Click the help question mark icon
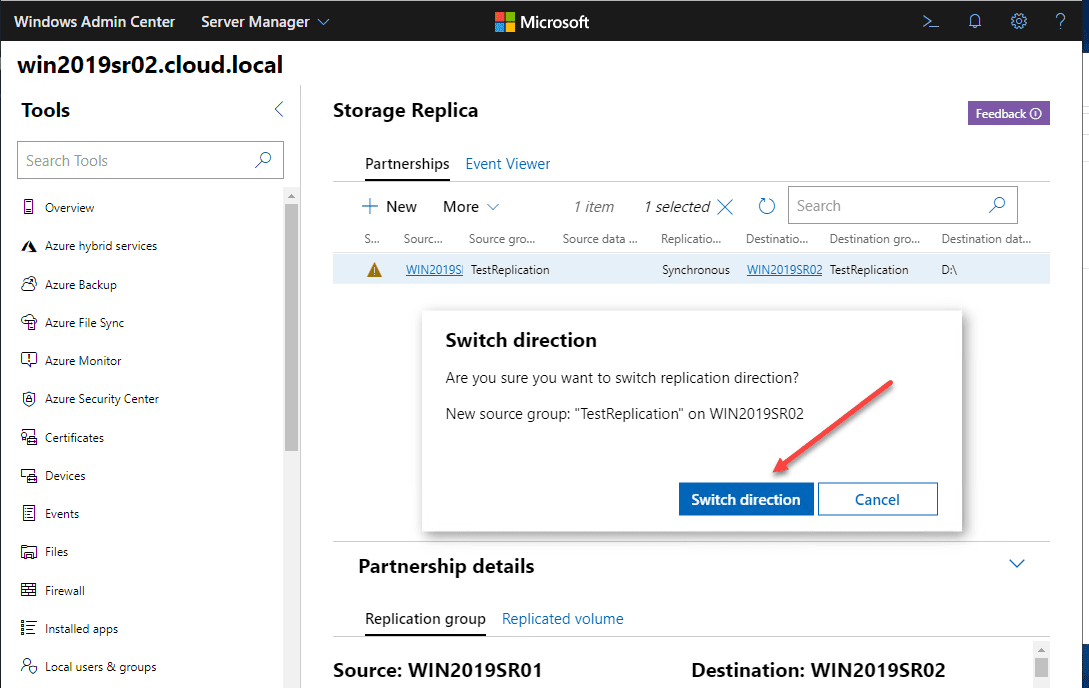 1061,21
